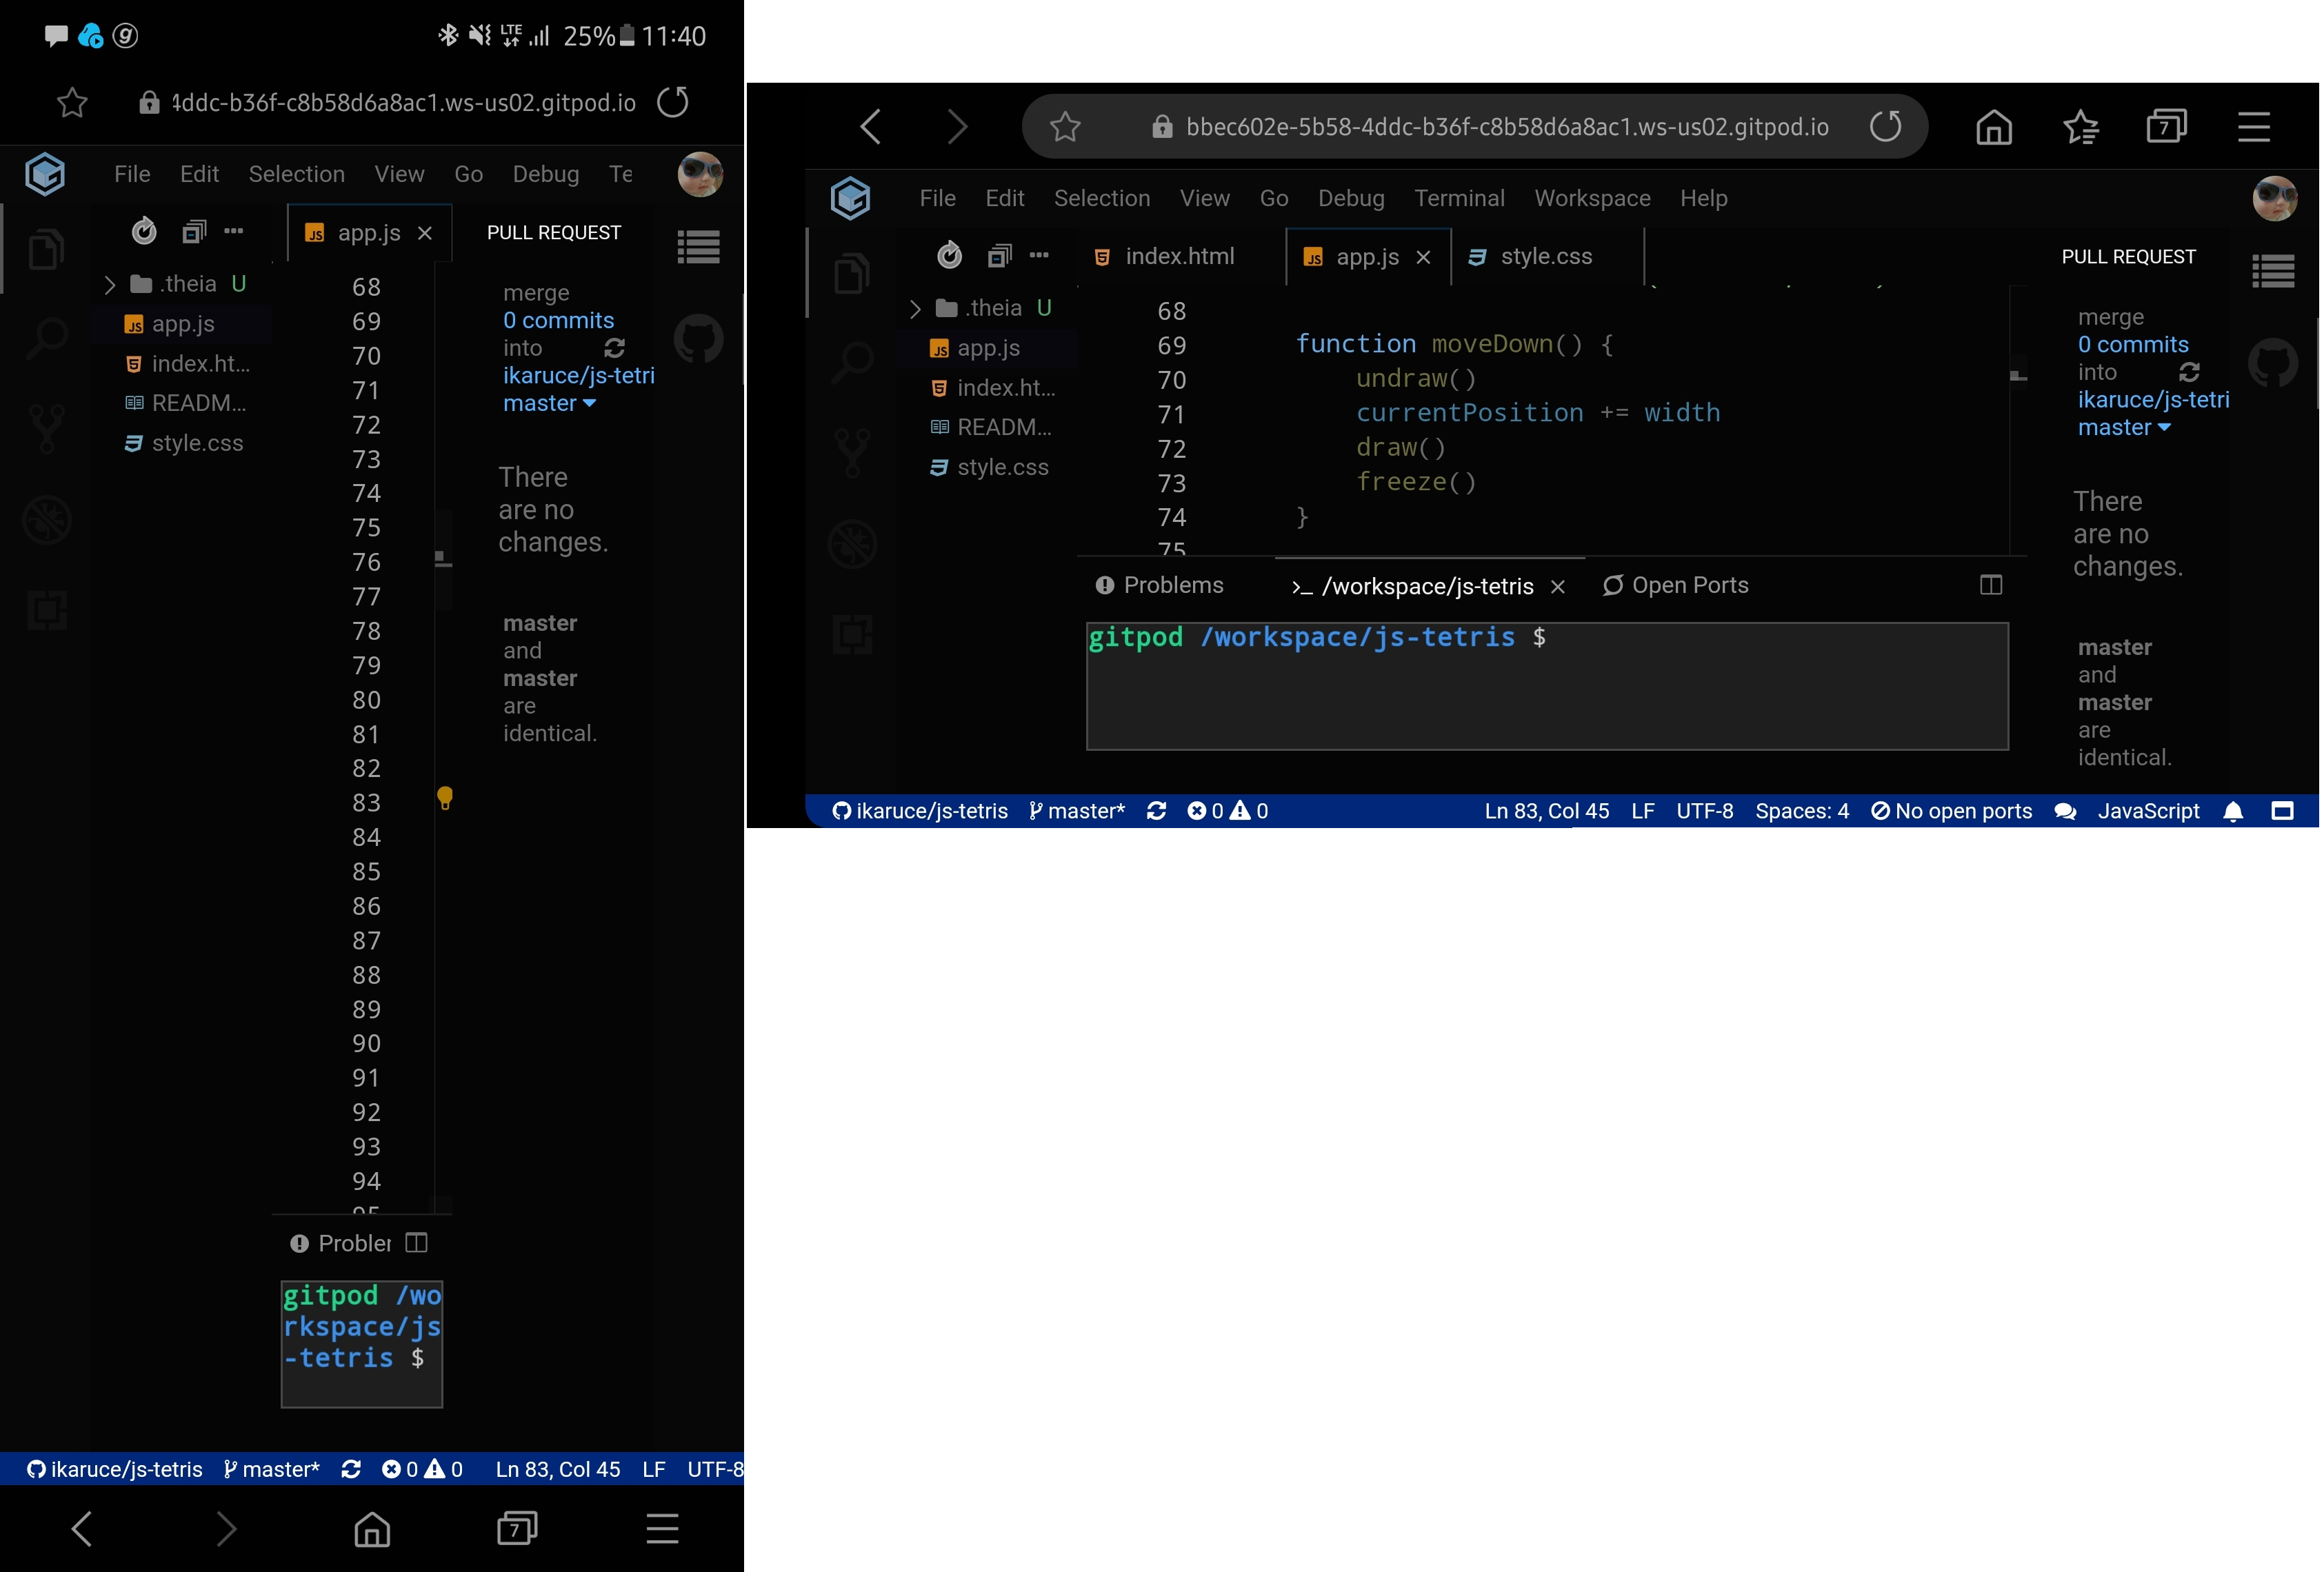Image resolution: width=2324 pixels, height=1572 pixels.
Task: Close the /workspace/js-tetris terminal tab
Action: 1557,587
